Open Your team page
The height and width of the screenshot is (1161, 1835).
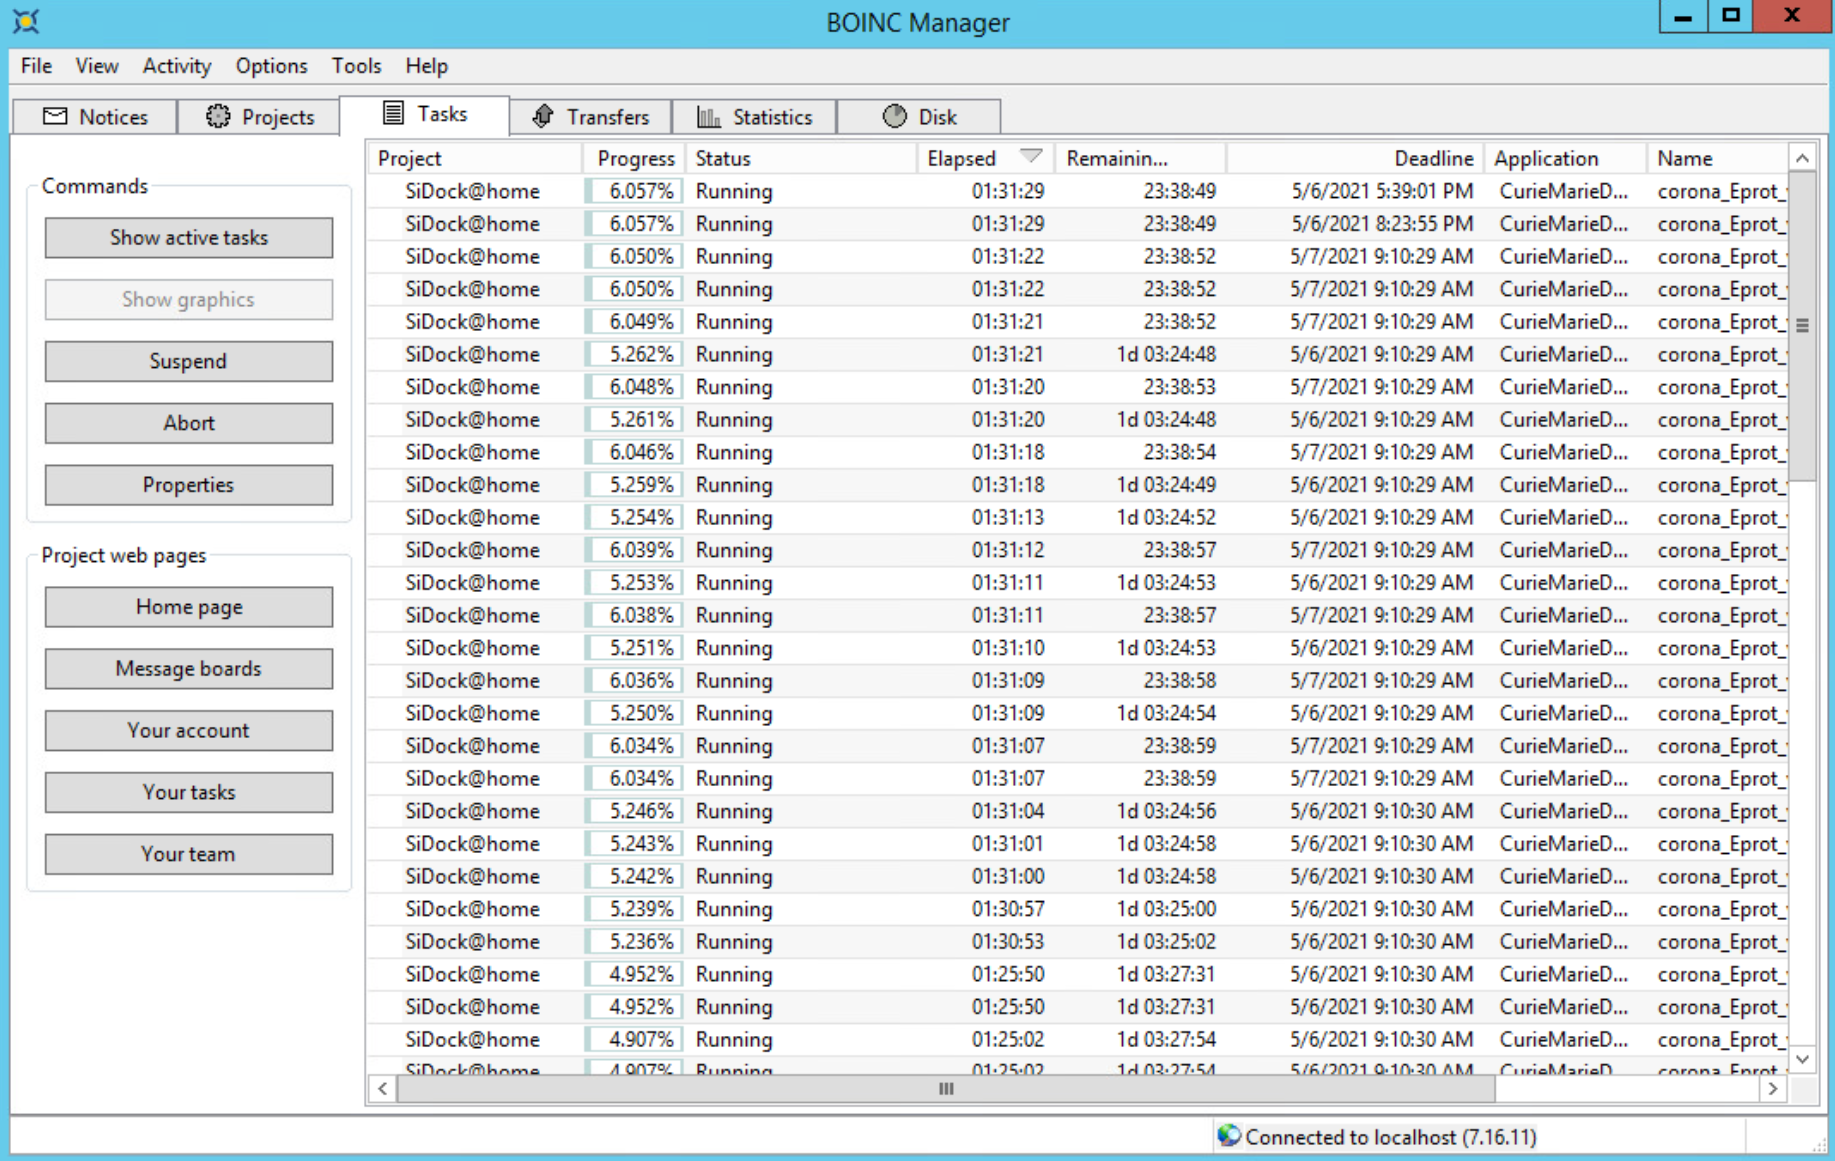tap(189, 854)
